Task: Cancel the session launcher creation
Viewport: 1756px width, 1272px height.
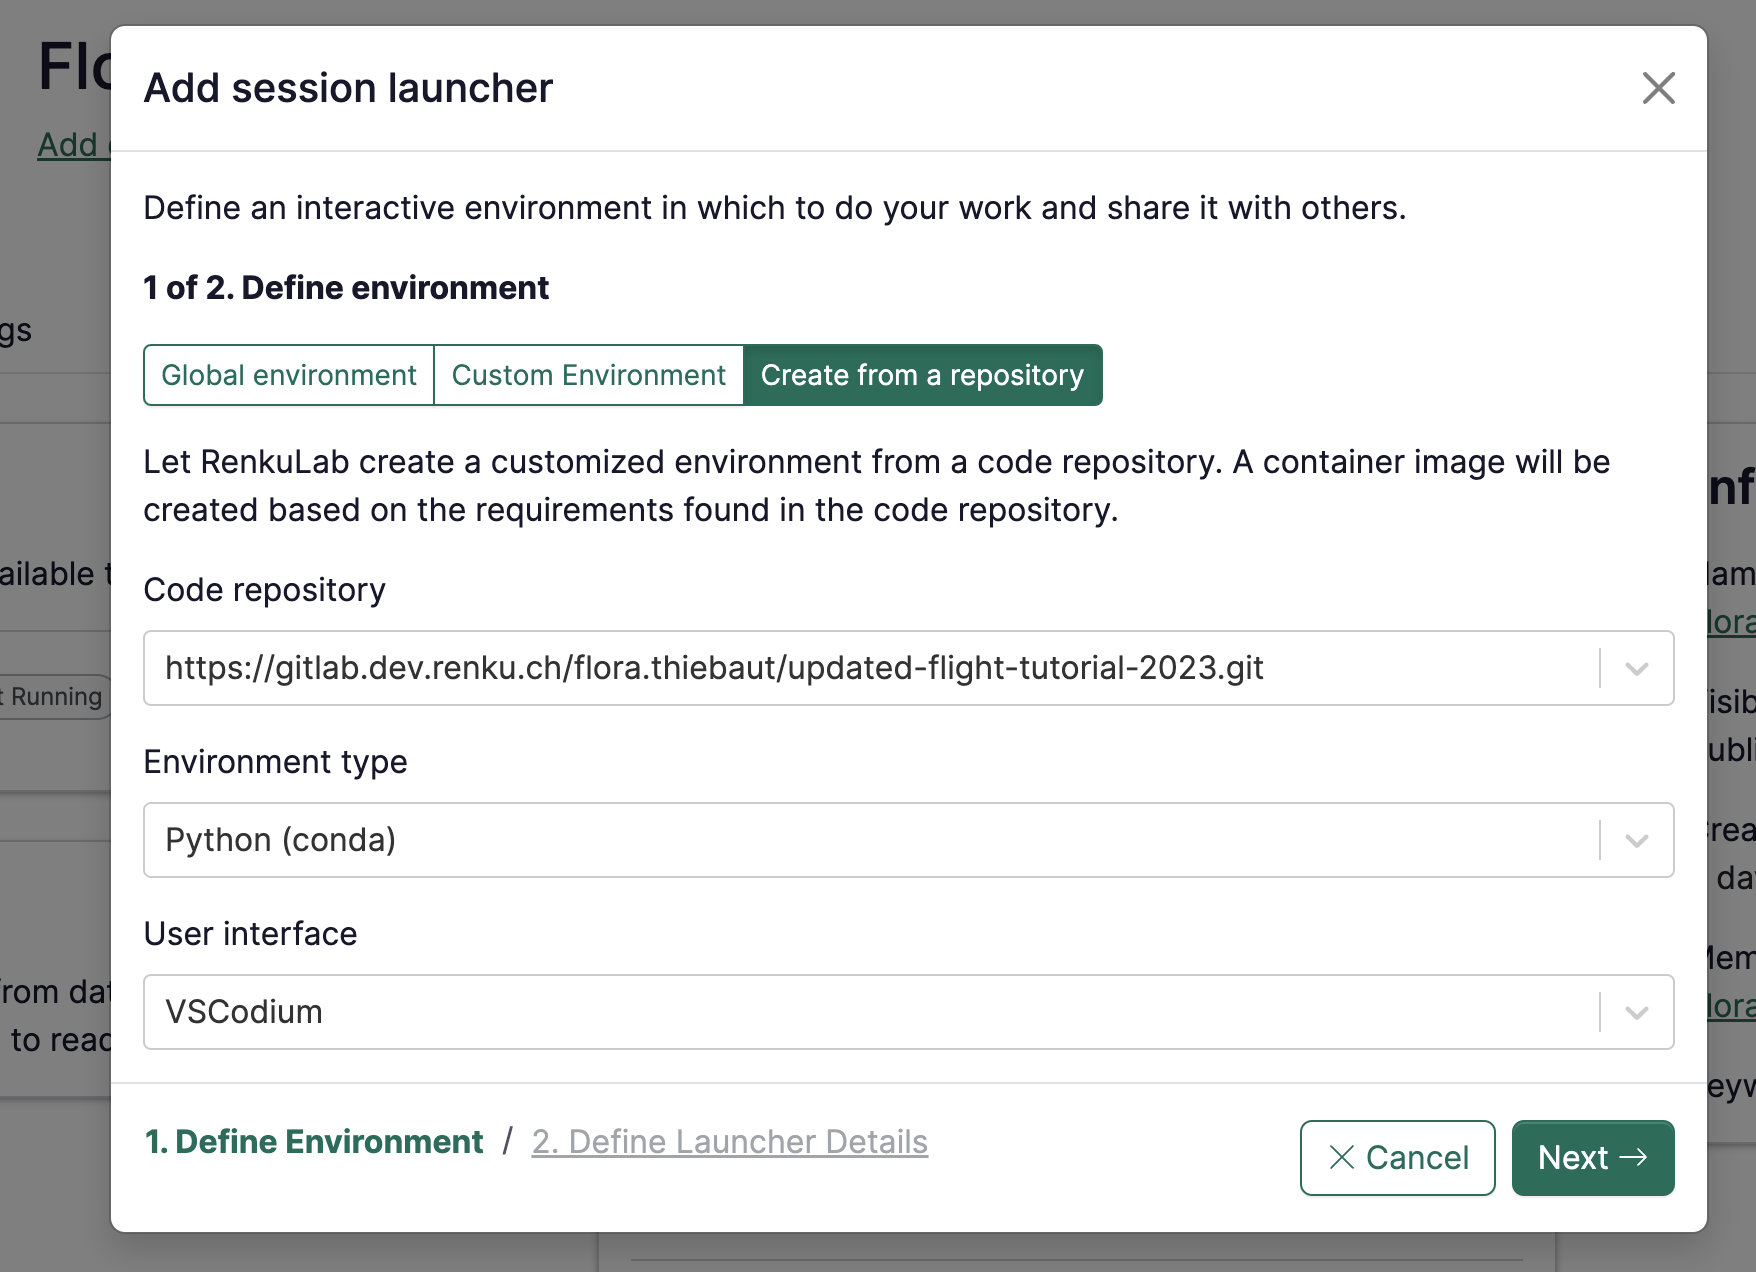Action: 1397,1157
